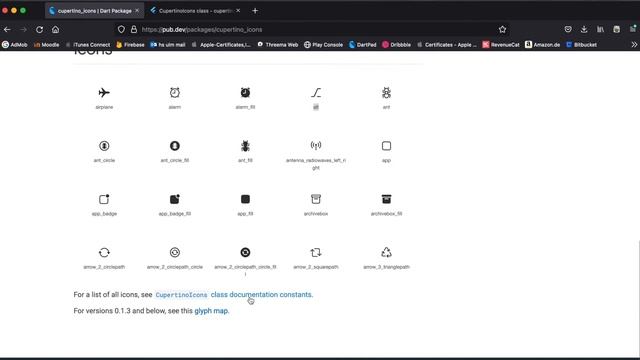Click the arrow_2_circlepath_circle icon
Image resolution: width=640 pixels, height=360 pixels.
click(x=175, y=252)
